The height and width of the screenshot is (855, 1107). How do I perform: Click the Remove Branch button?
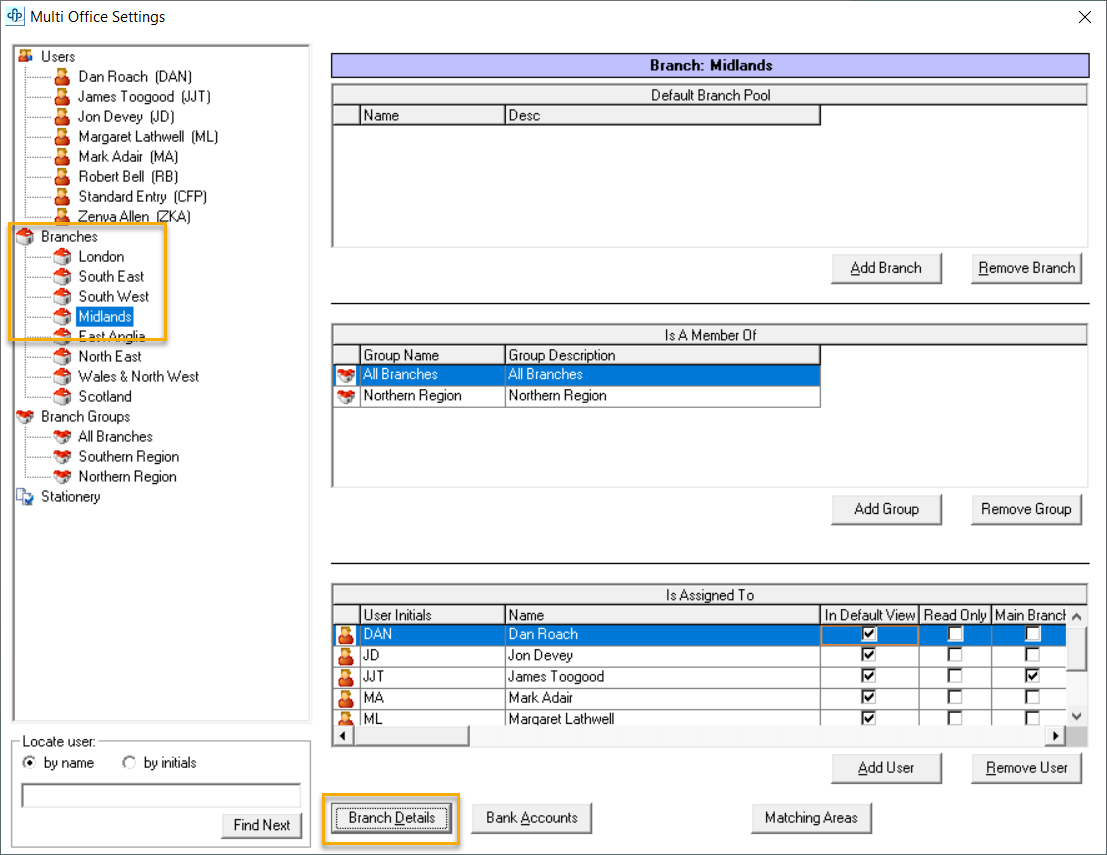pyautogui.click(x=1027, y=268)
